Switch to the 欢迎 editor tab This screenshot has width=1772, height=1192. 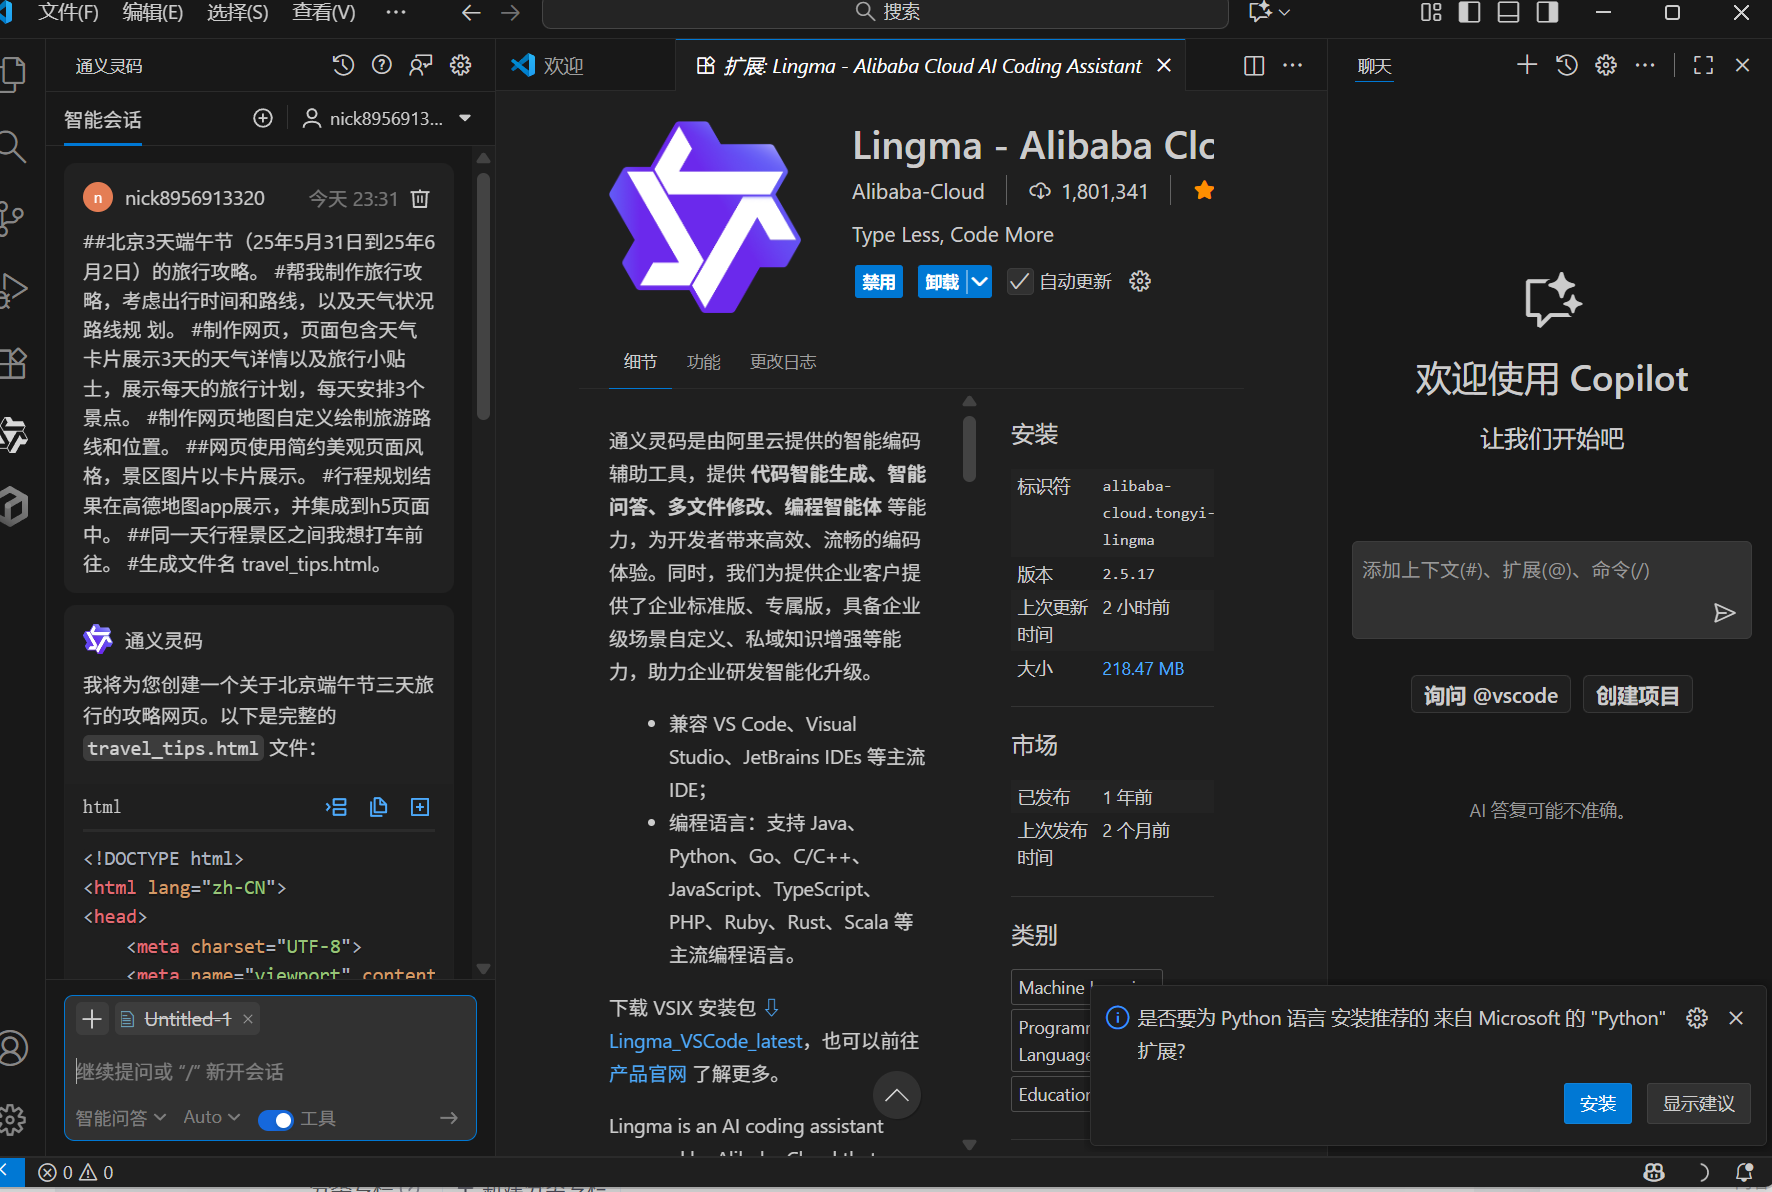pos(563,65)
